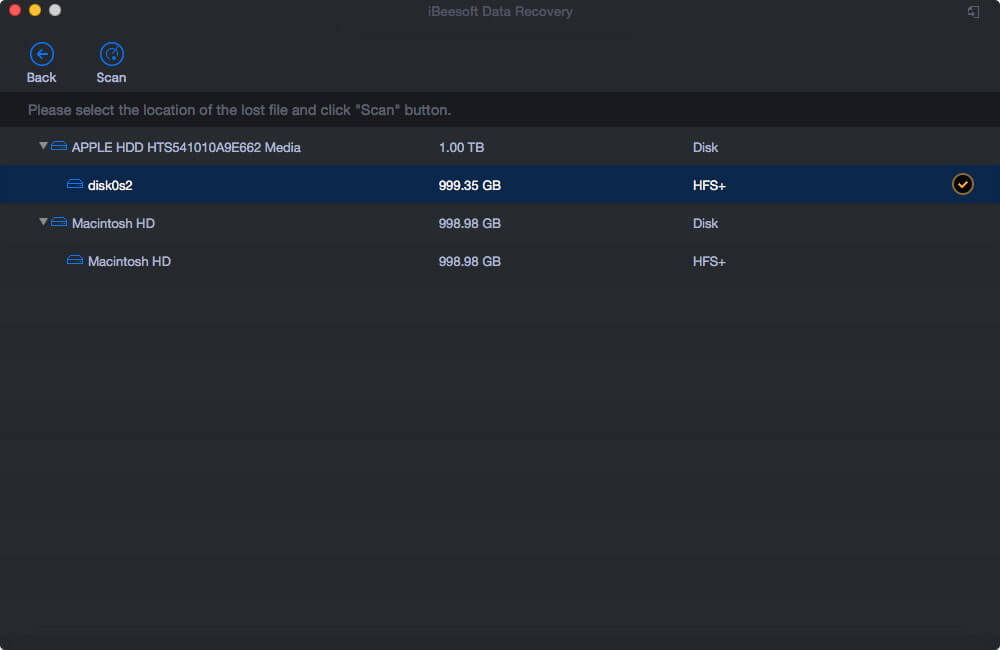The width and height of the screenshot is (1000, 650).
Task: Click the volume icon next to disk0s2
Action: pyautogui.click(x=75, y=185)
